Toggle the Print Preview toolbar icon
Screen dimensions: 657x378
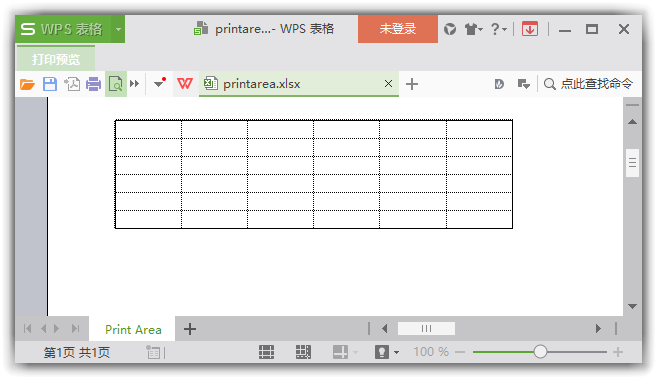pyautogui.click(x=116, y=84)
